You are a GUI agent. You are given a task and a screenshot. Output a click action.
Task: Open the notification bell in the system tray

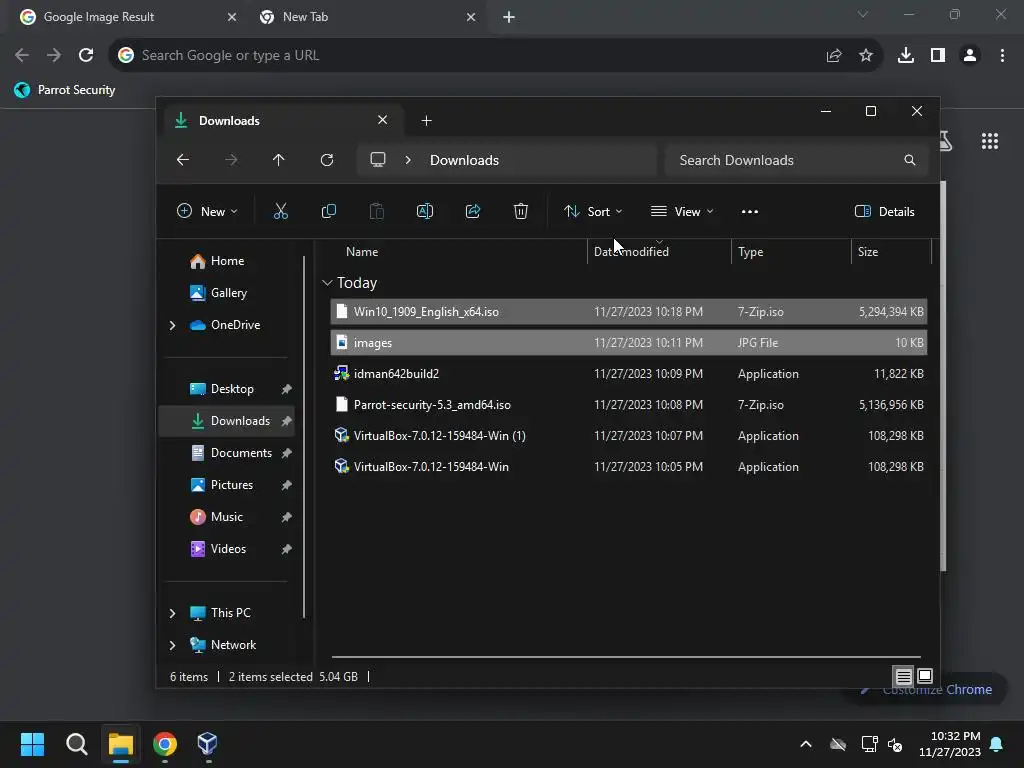click(x=997, y=744)
